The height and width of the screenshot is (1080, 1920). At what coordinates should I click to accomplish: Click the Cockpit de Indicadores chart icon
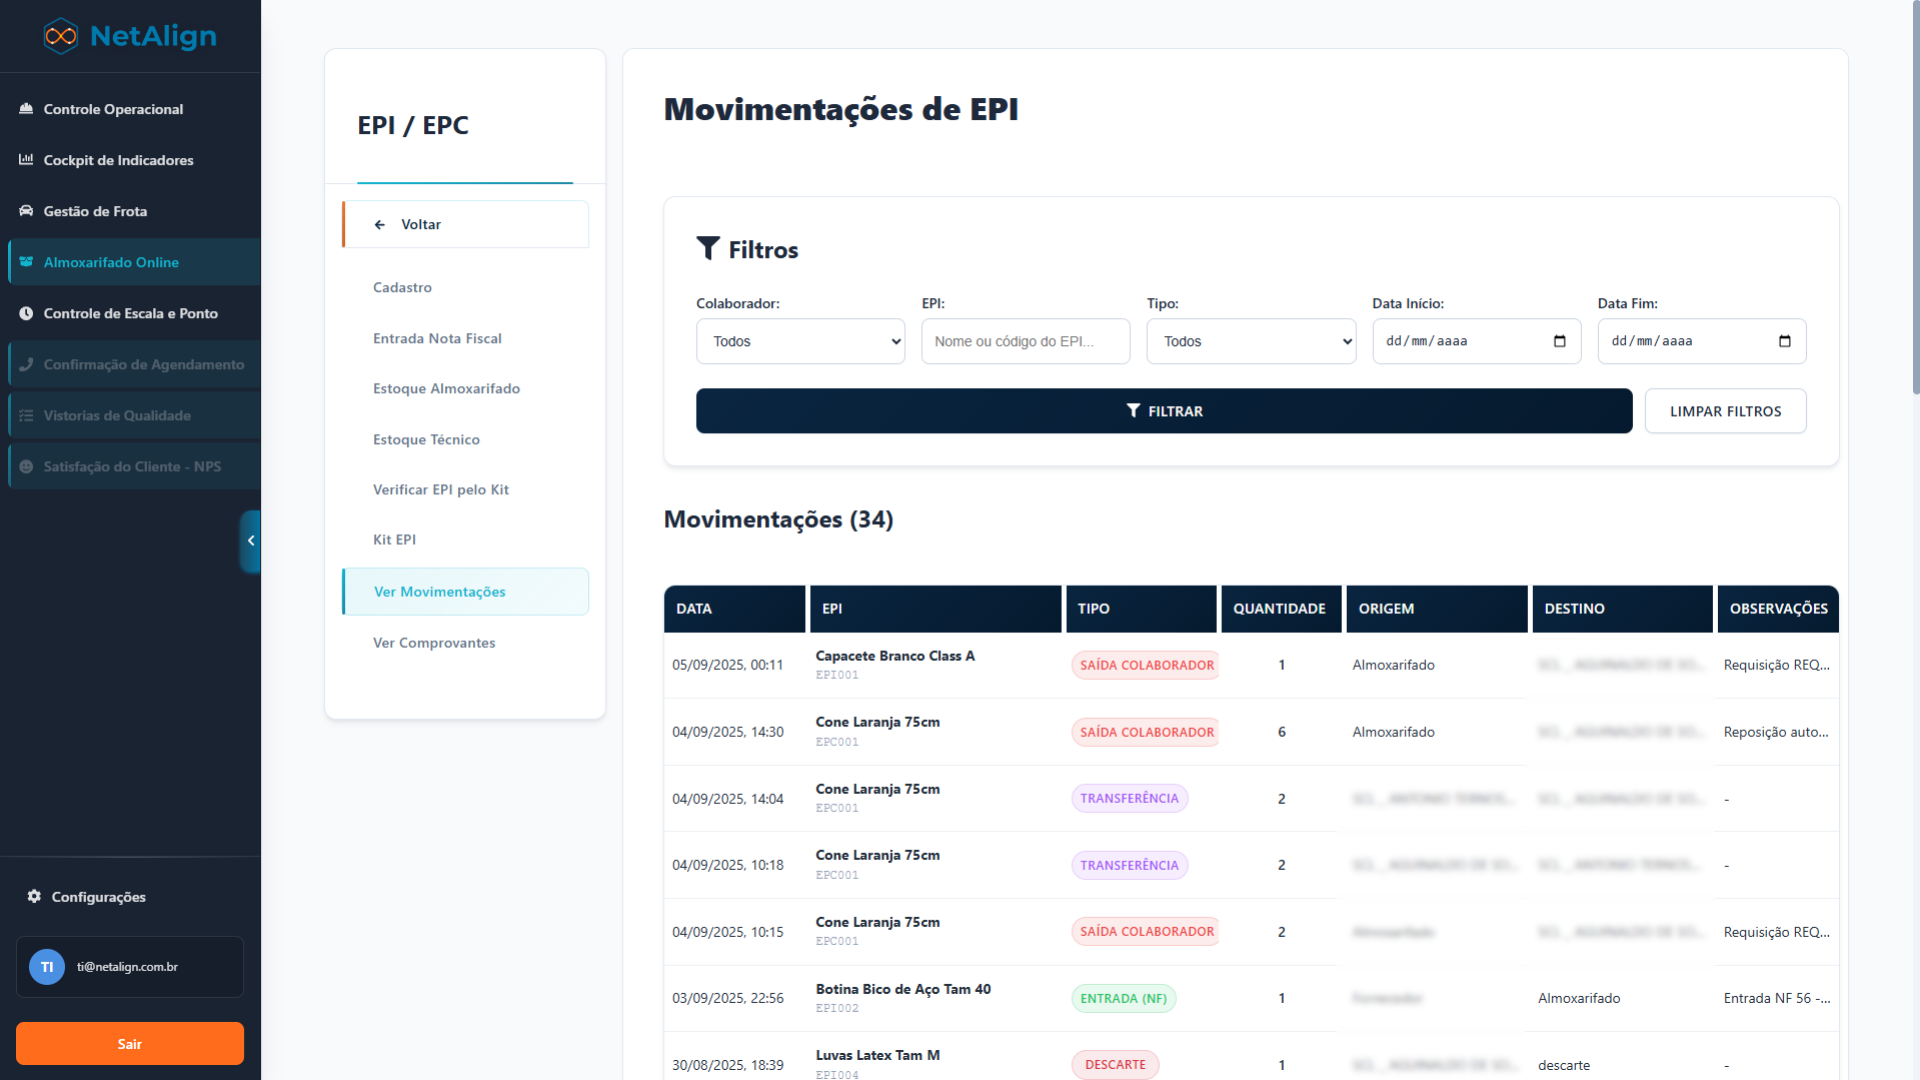click(x=26, y=160)
